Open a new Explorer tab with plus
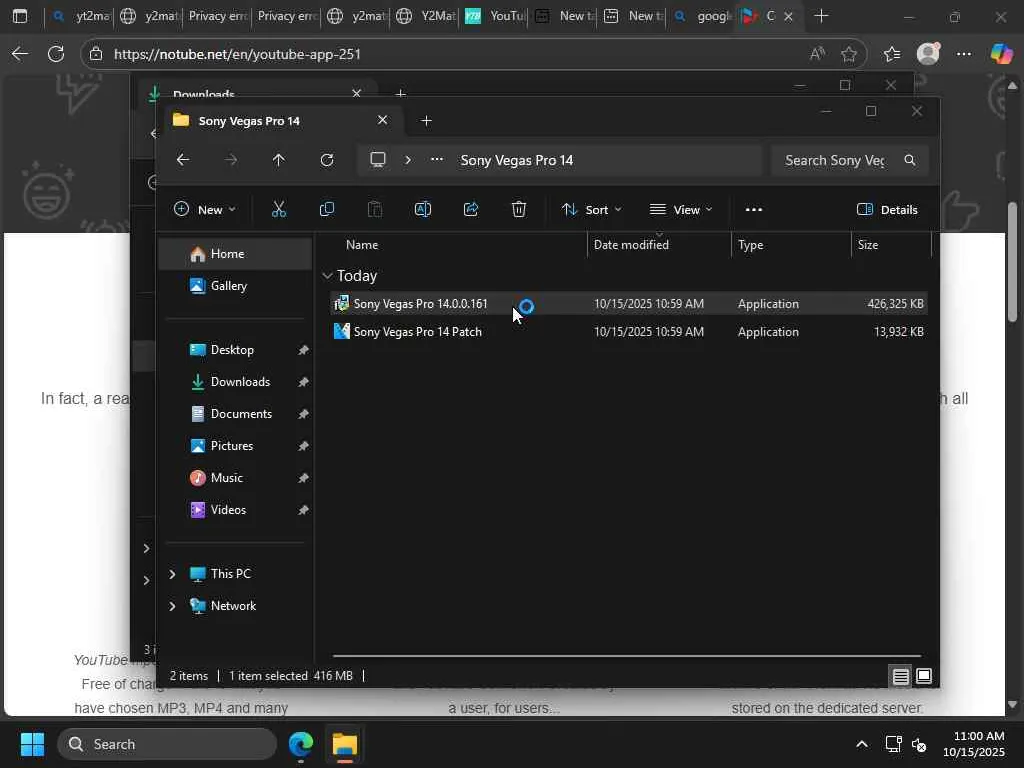The height and width of the screenshot is (768, 1024). (x=426, y=121)
